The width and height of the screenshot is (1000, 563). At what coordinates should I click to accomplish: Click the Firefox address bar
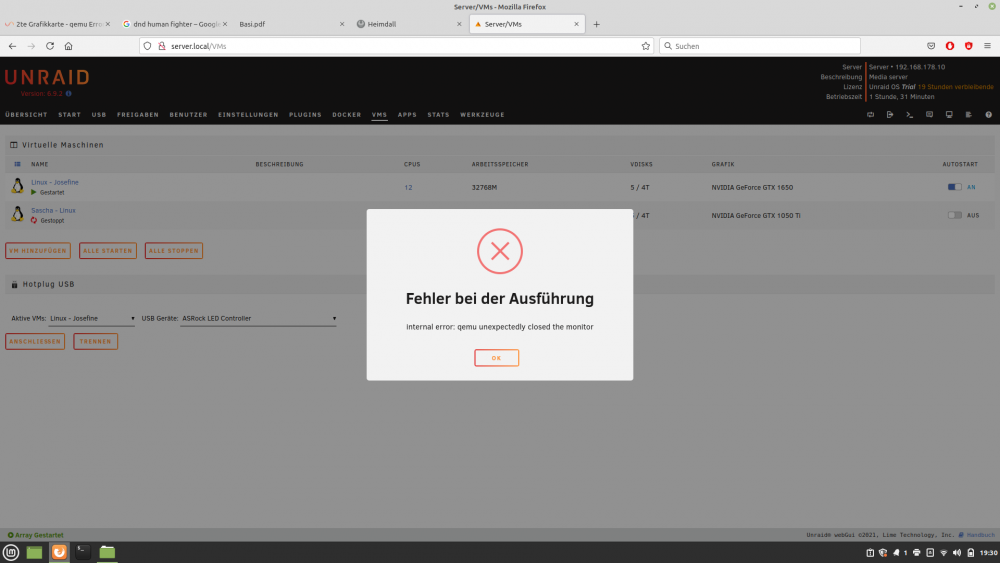(x=395, y=46)
